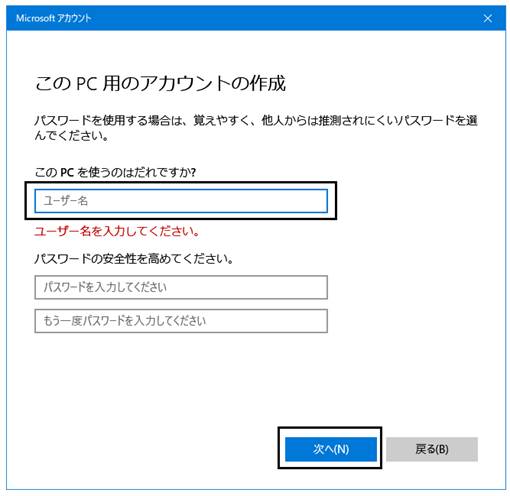Click the red ユーザー名を入力してください error message
The image size is (510, 496).
click(x=117, y=231)
